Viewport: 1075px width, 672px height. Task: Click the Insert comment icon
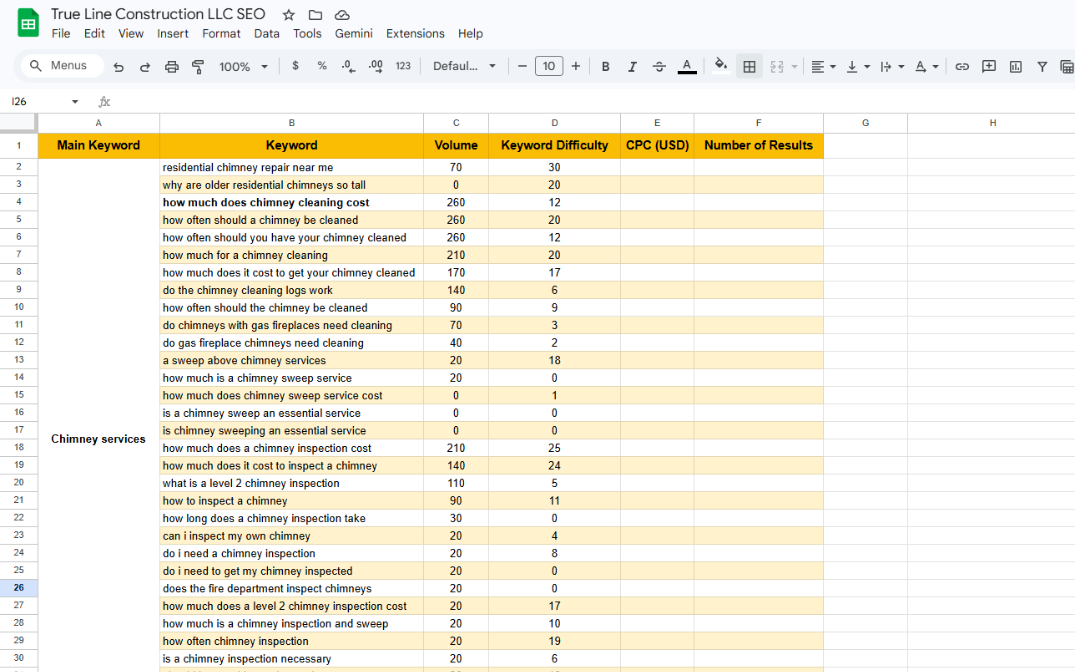pos(989,67)
